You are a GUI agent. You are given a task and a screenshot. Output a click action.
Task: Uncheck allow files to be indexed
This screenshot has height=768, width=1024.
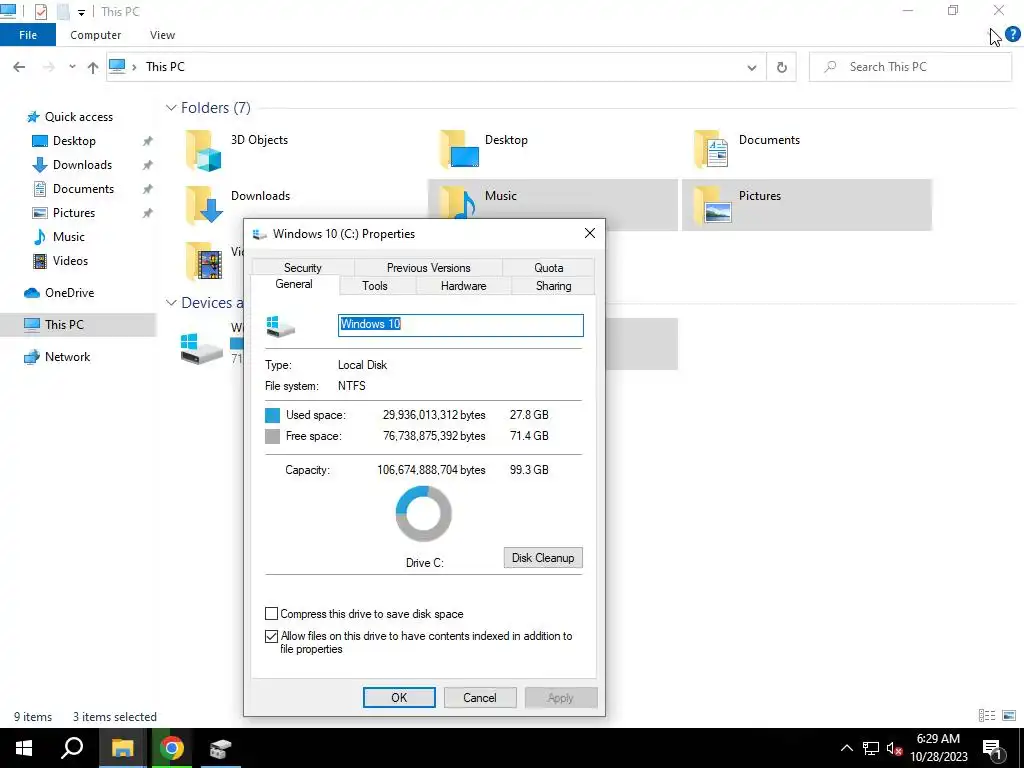[271, 636]
